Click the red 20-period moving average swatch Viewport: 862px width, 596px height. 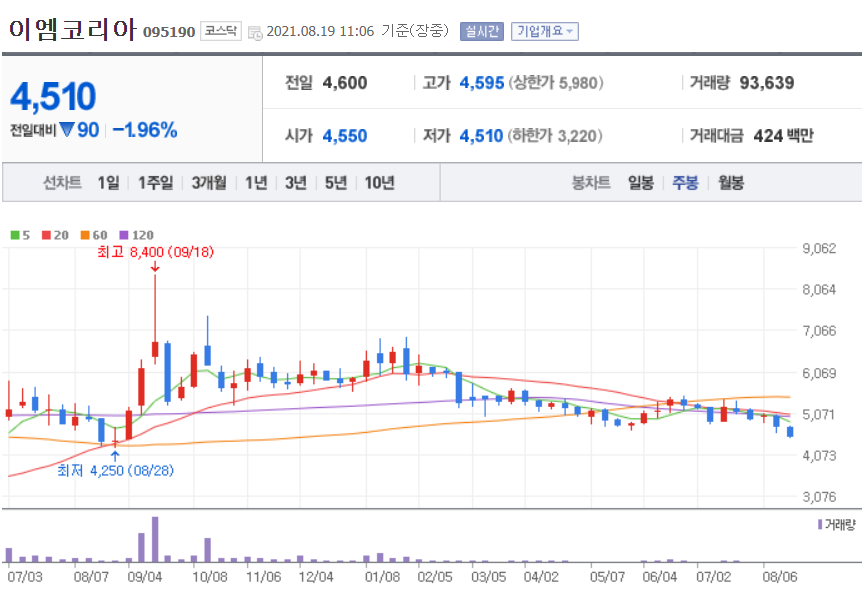(46, 235)
